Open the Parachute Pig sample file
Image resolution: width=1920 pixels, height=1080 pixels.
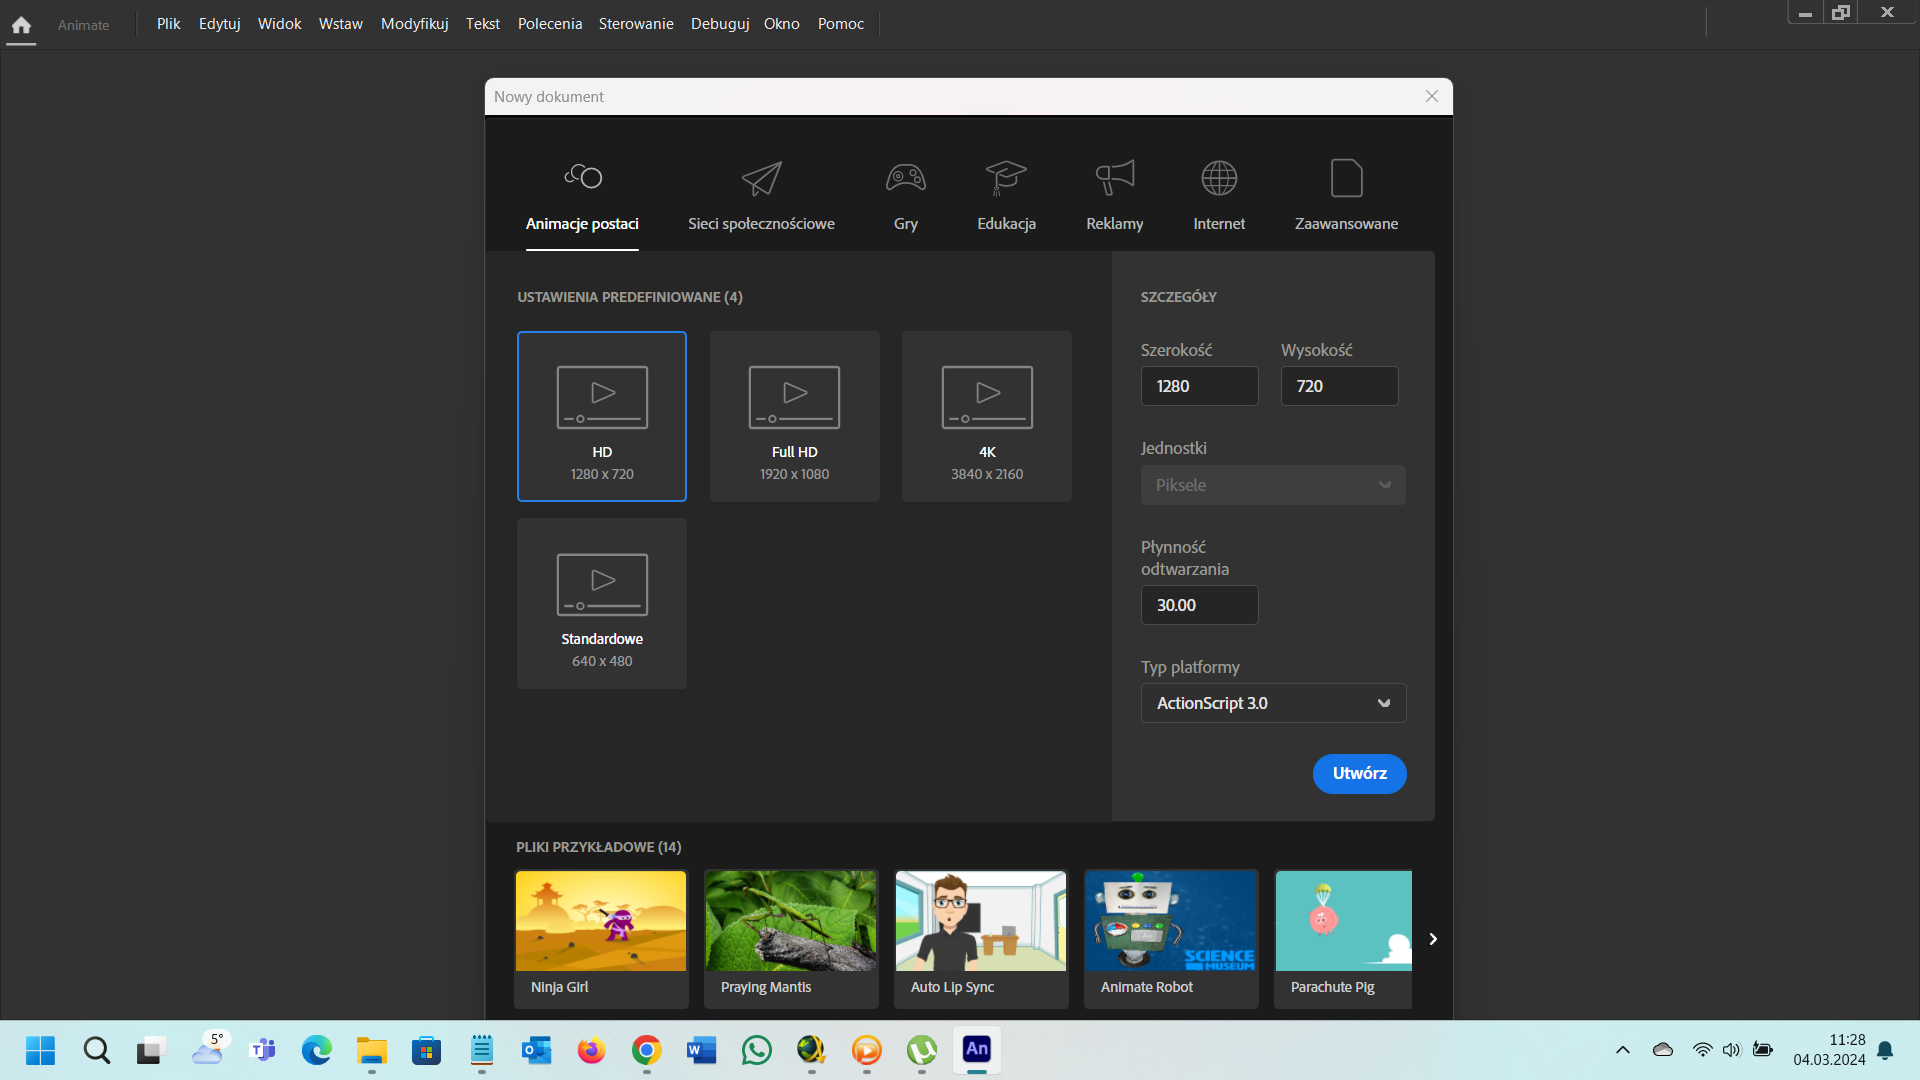coord(1343,938)
